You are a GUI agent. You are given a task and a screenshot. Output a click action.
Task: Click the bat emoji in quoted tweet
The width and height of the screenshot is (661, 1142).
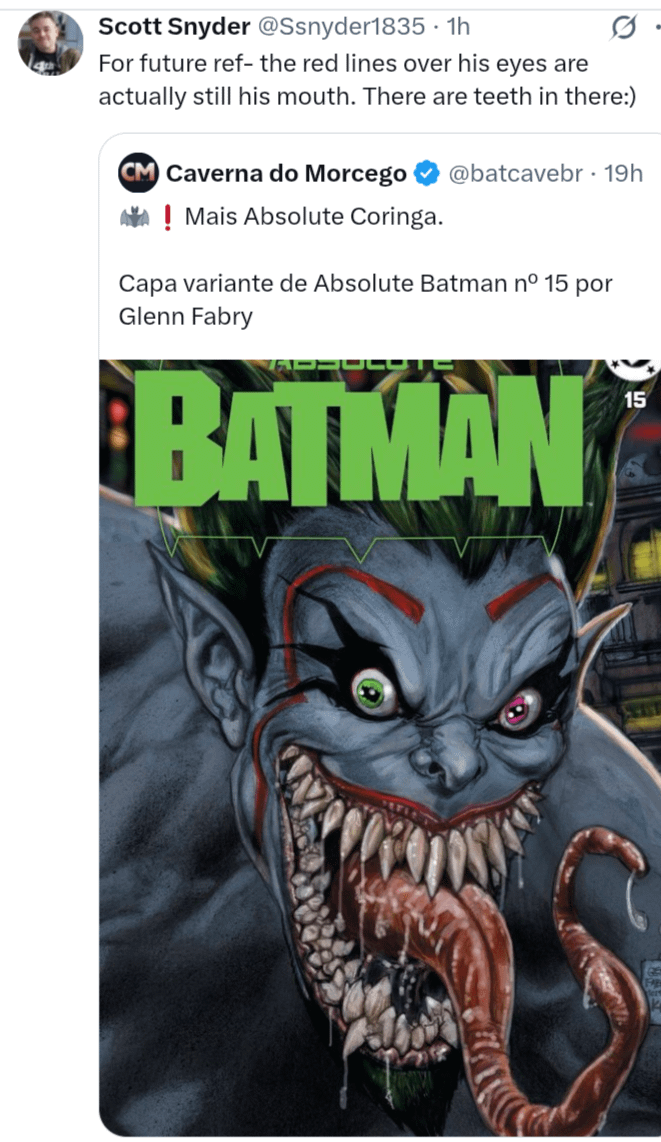tap(135, 217)
